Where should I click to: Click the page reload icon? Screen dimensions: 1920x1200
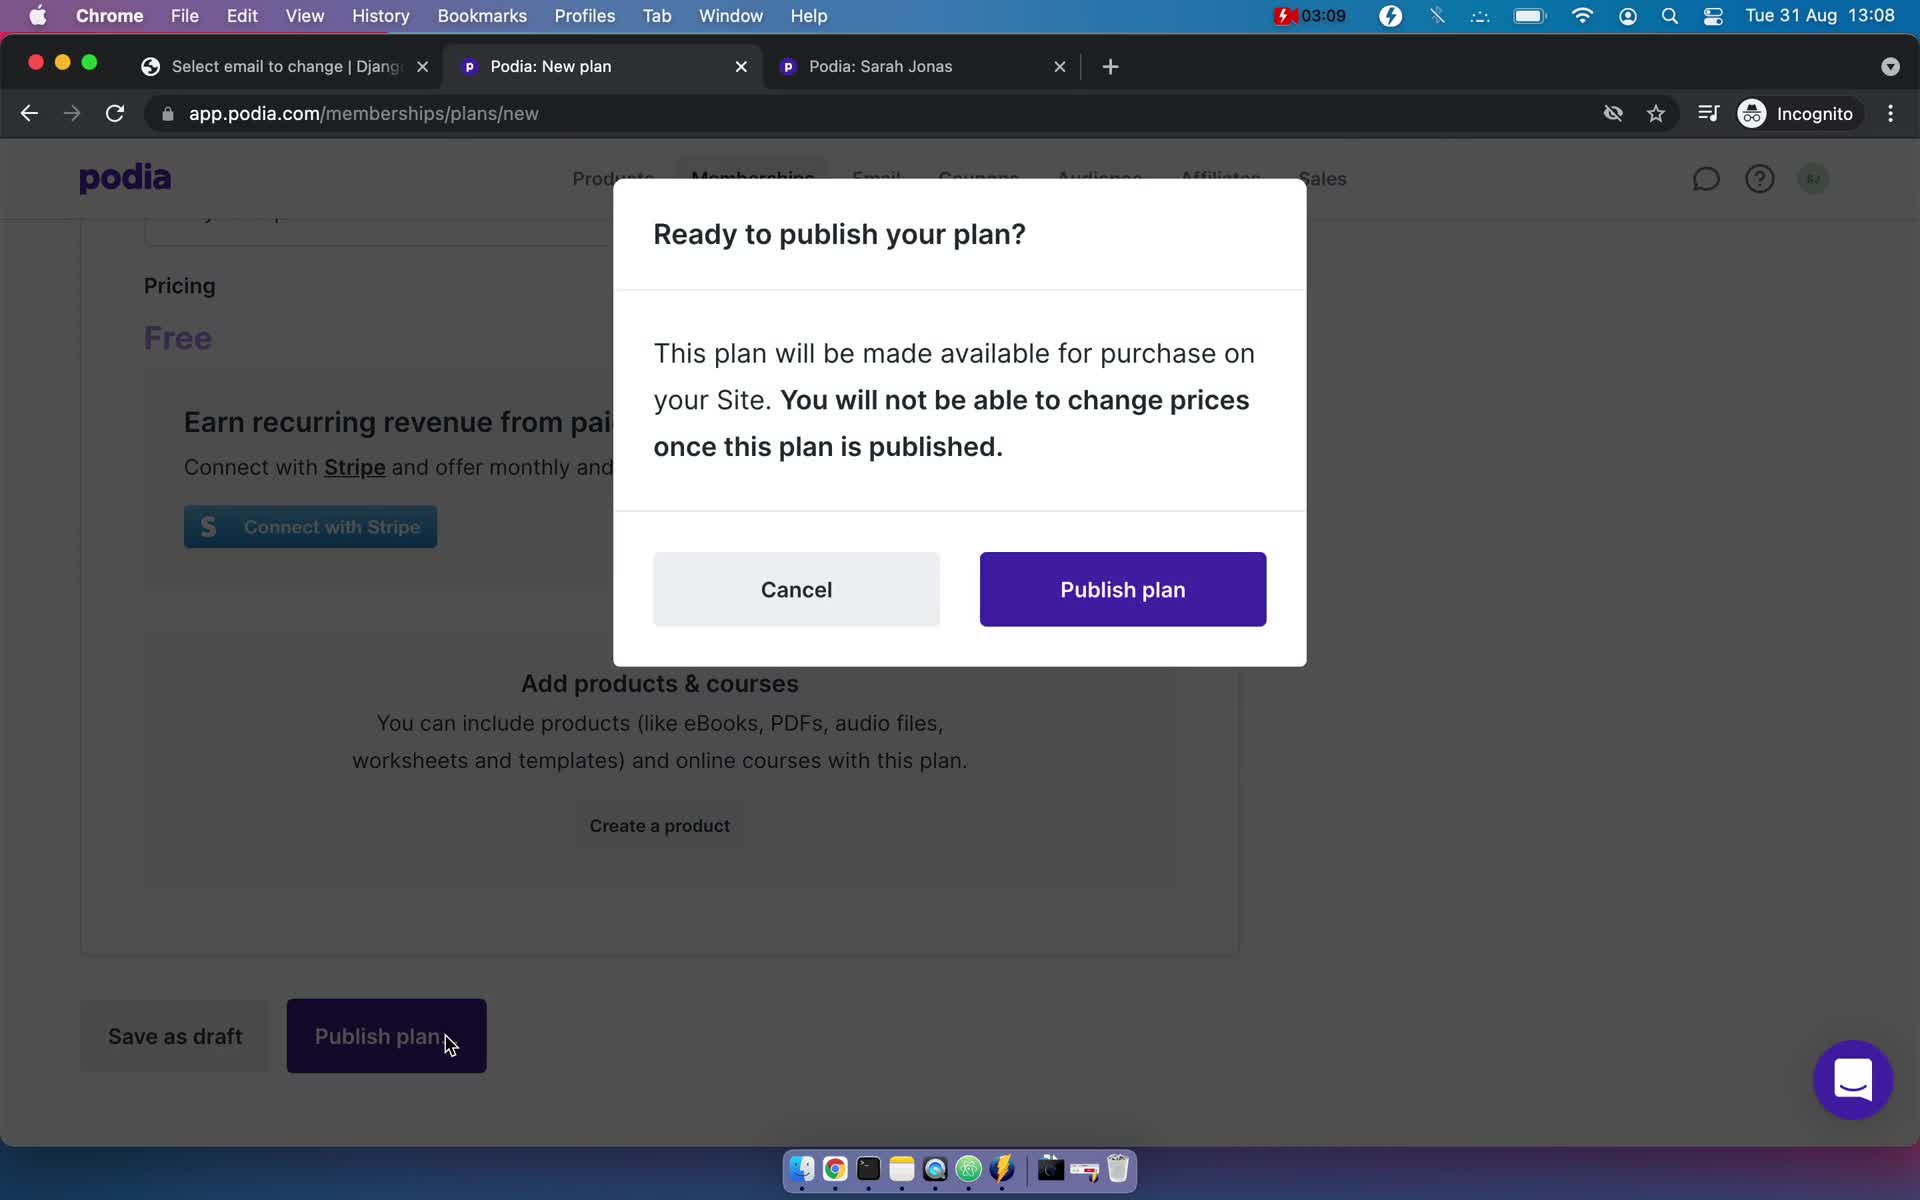coord(116,113)
